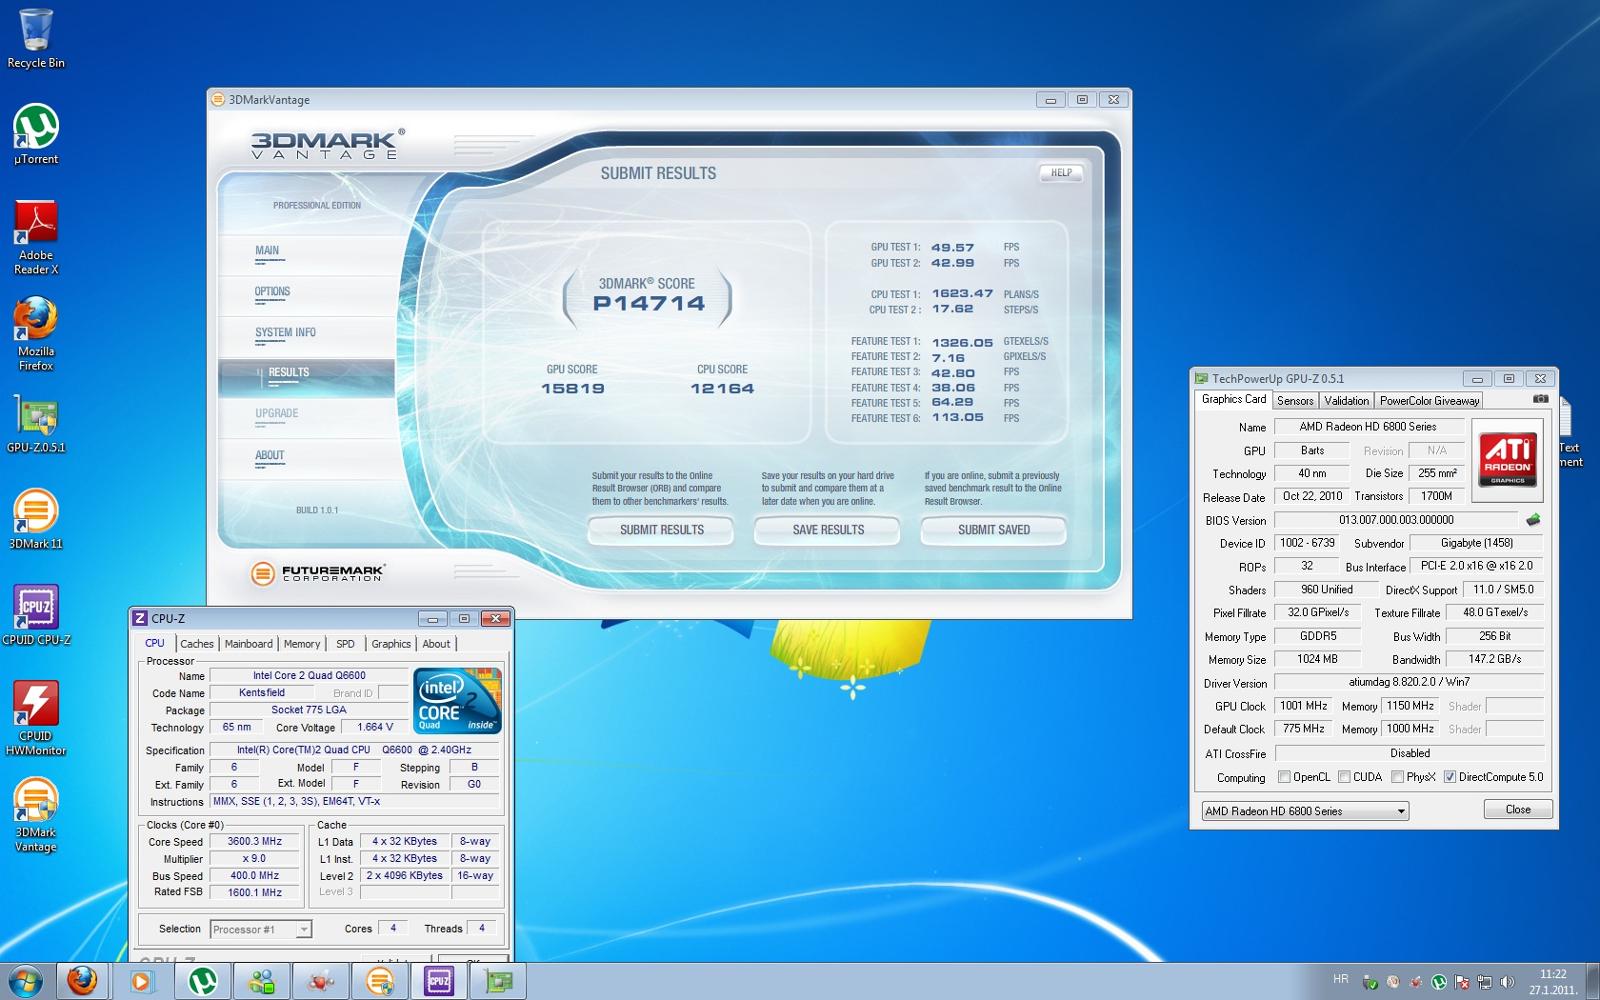Select the CPUID HWMonitor desktop shortcut

(36, 718)
